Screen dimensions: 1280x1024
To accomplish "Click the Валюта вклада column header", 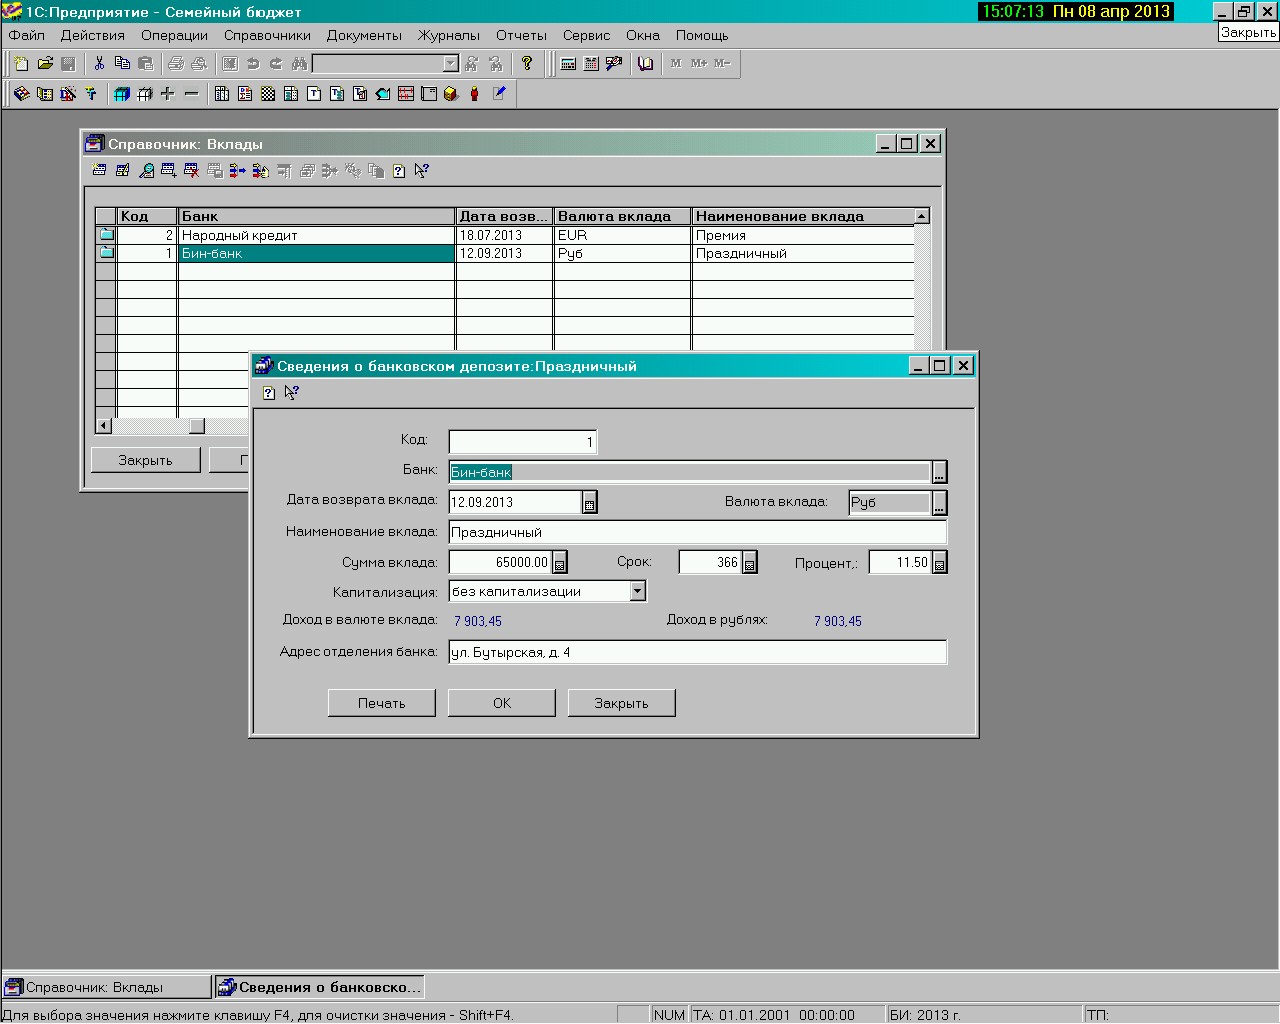I will tap(622, 216).
